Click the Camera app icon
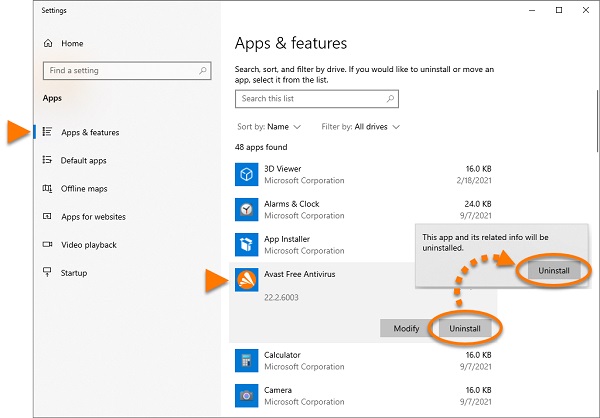The image size is (600, 418). click(246, 395)
